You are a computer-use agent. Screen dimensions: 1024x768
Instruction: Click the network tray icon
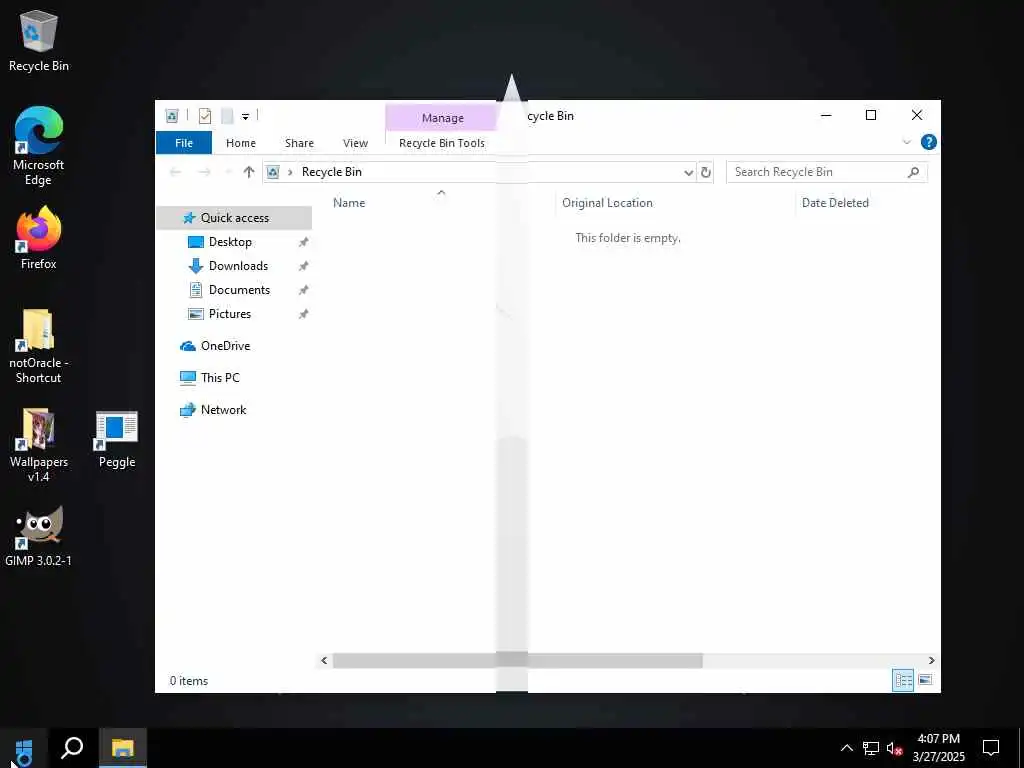[871, 748]
